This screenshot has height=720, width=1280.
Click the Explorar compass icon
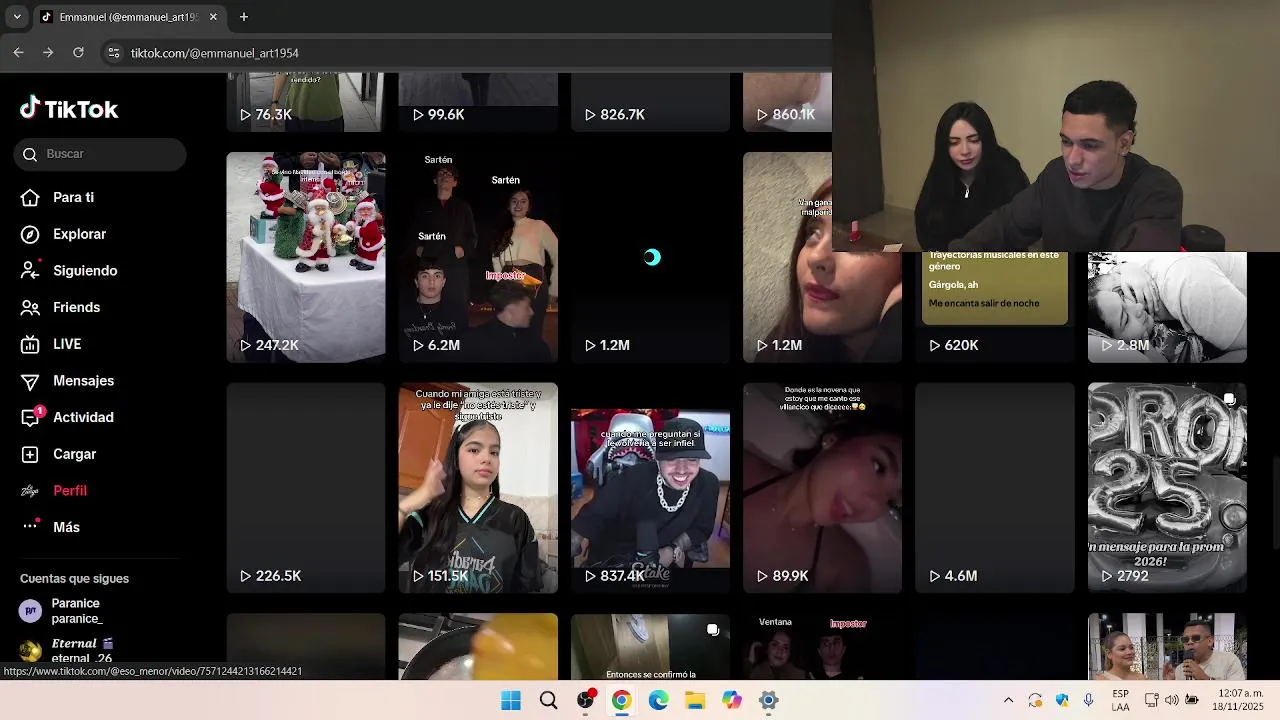pos(31,234)
